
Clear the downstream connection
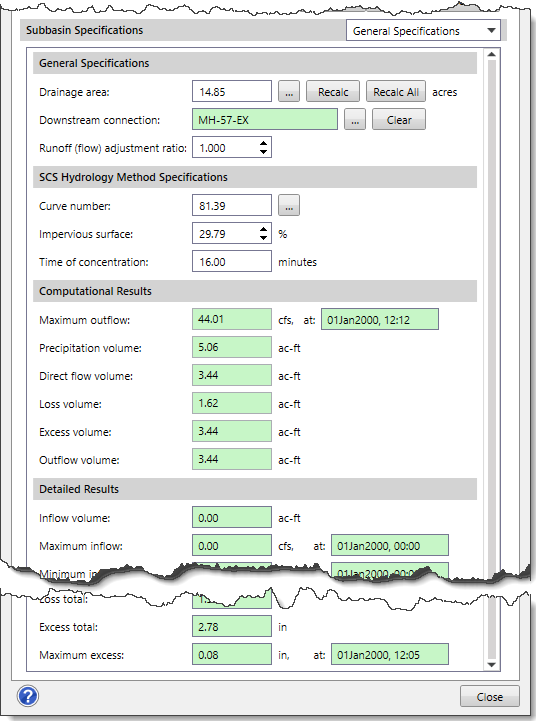[x=399, y=120]
